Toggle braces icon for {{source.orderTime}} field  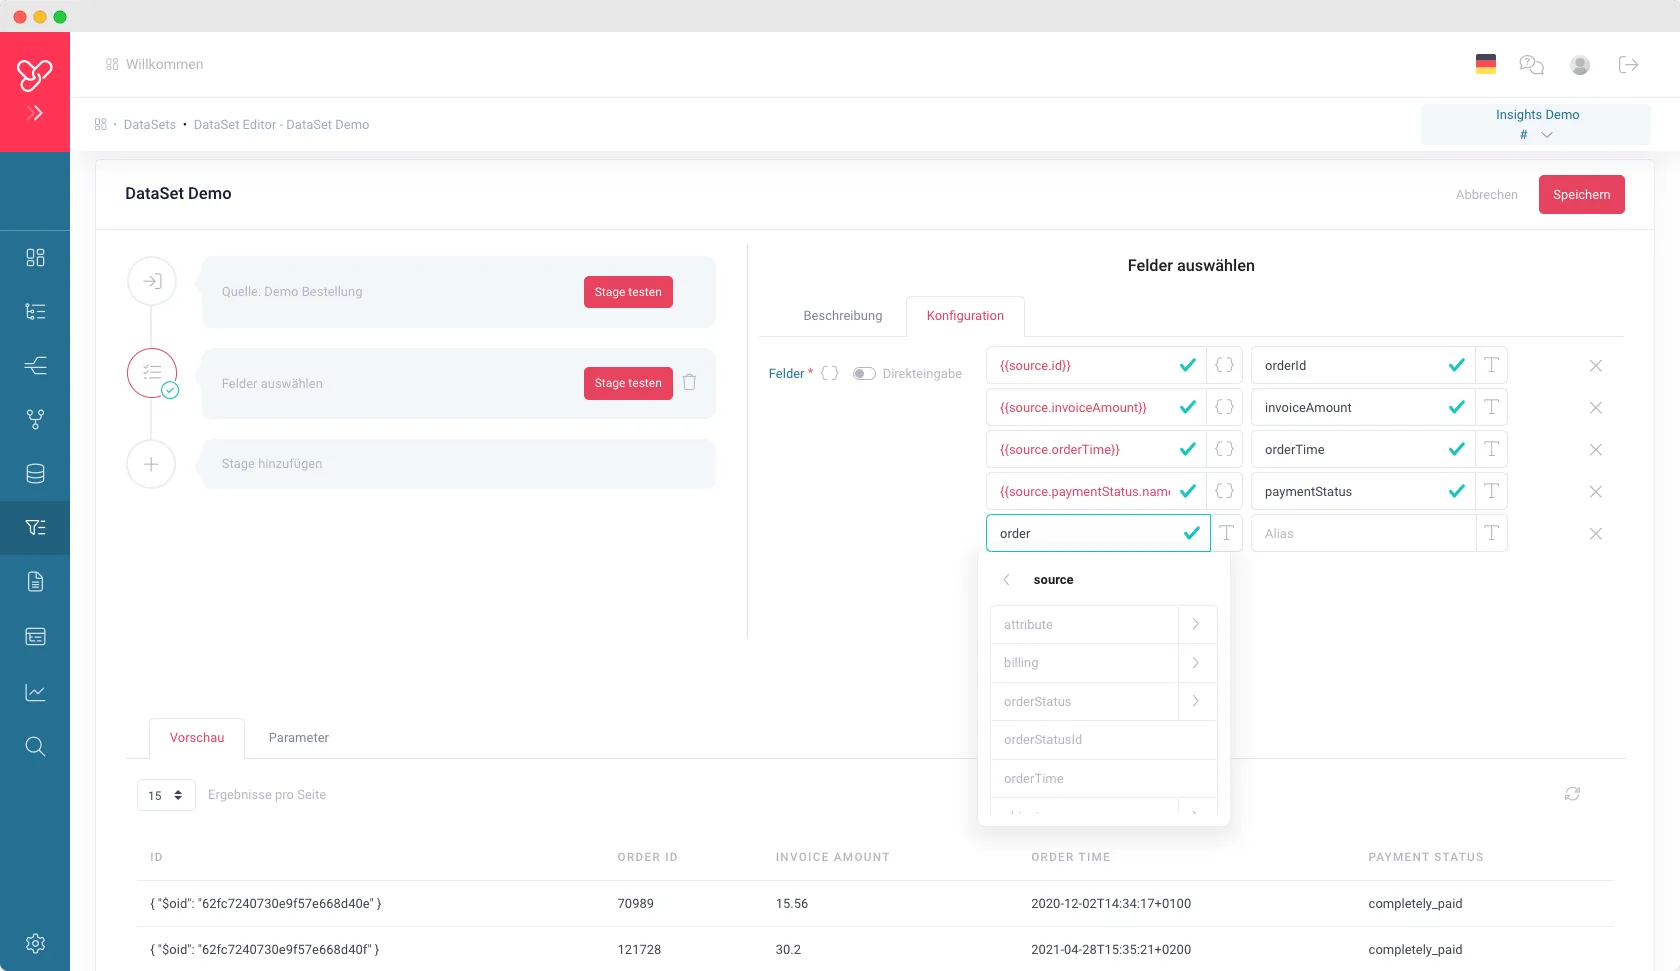1224,449
